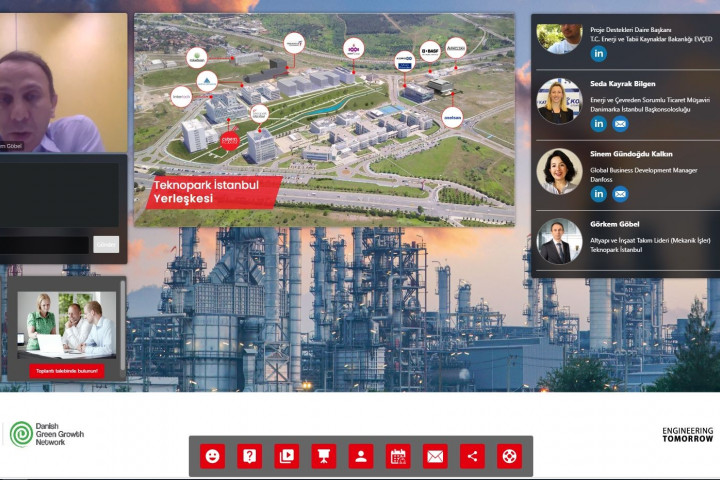This screenshot has width=720, height=480.
Task: Click the chat messages display area
Action: point(59,195)
